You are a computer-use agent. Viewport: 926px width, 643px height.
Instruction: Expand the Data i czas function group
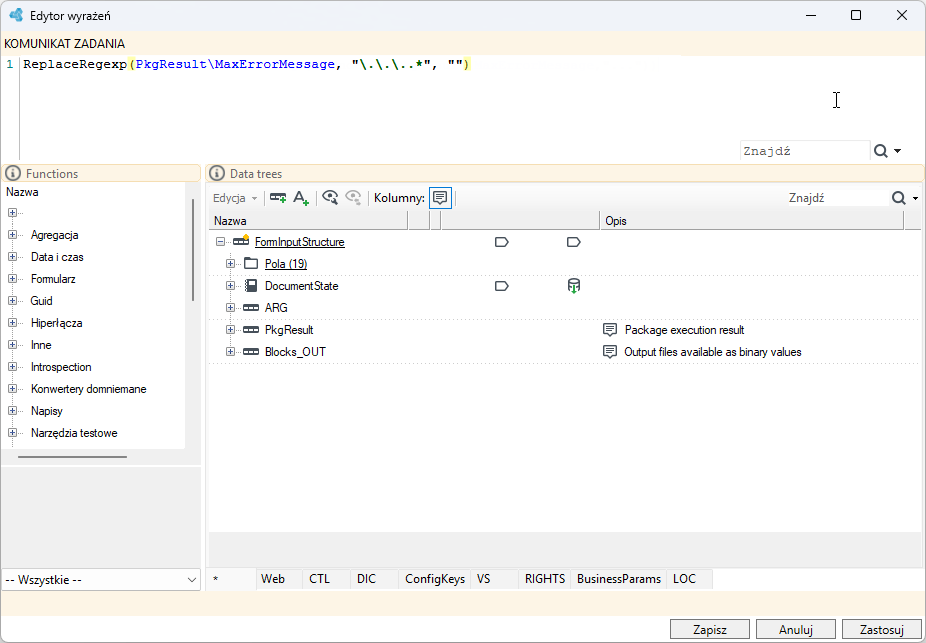click(12, 257)
